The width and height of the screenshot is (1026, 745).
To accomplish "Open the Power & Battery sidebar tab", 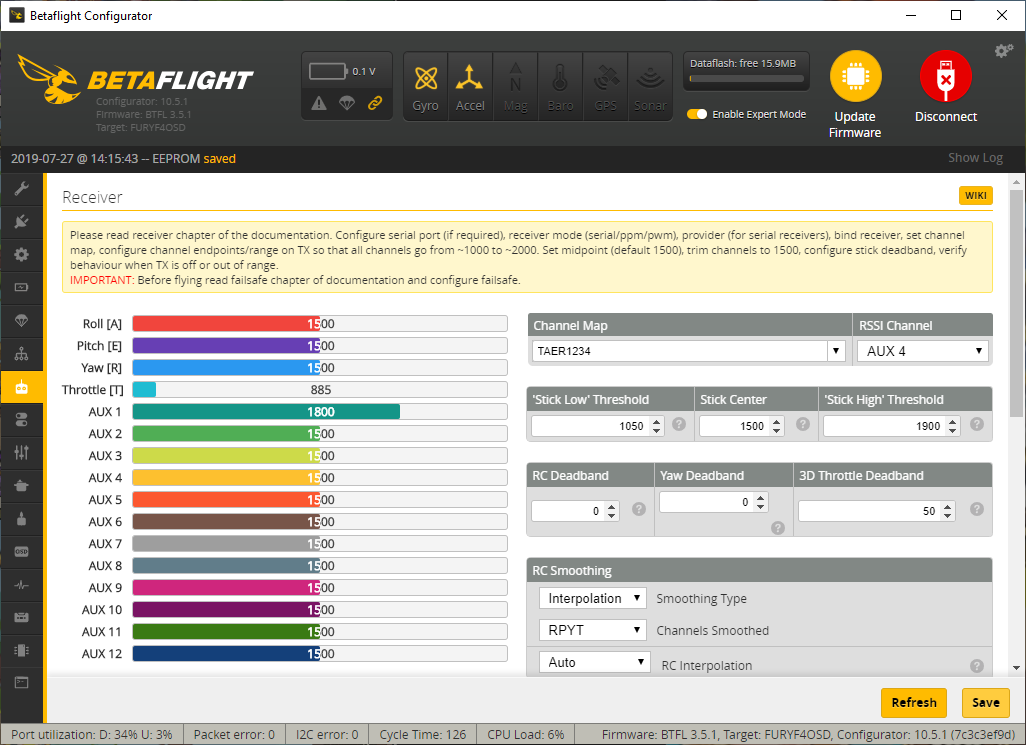I will 22,288.
